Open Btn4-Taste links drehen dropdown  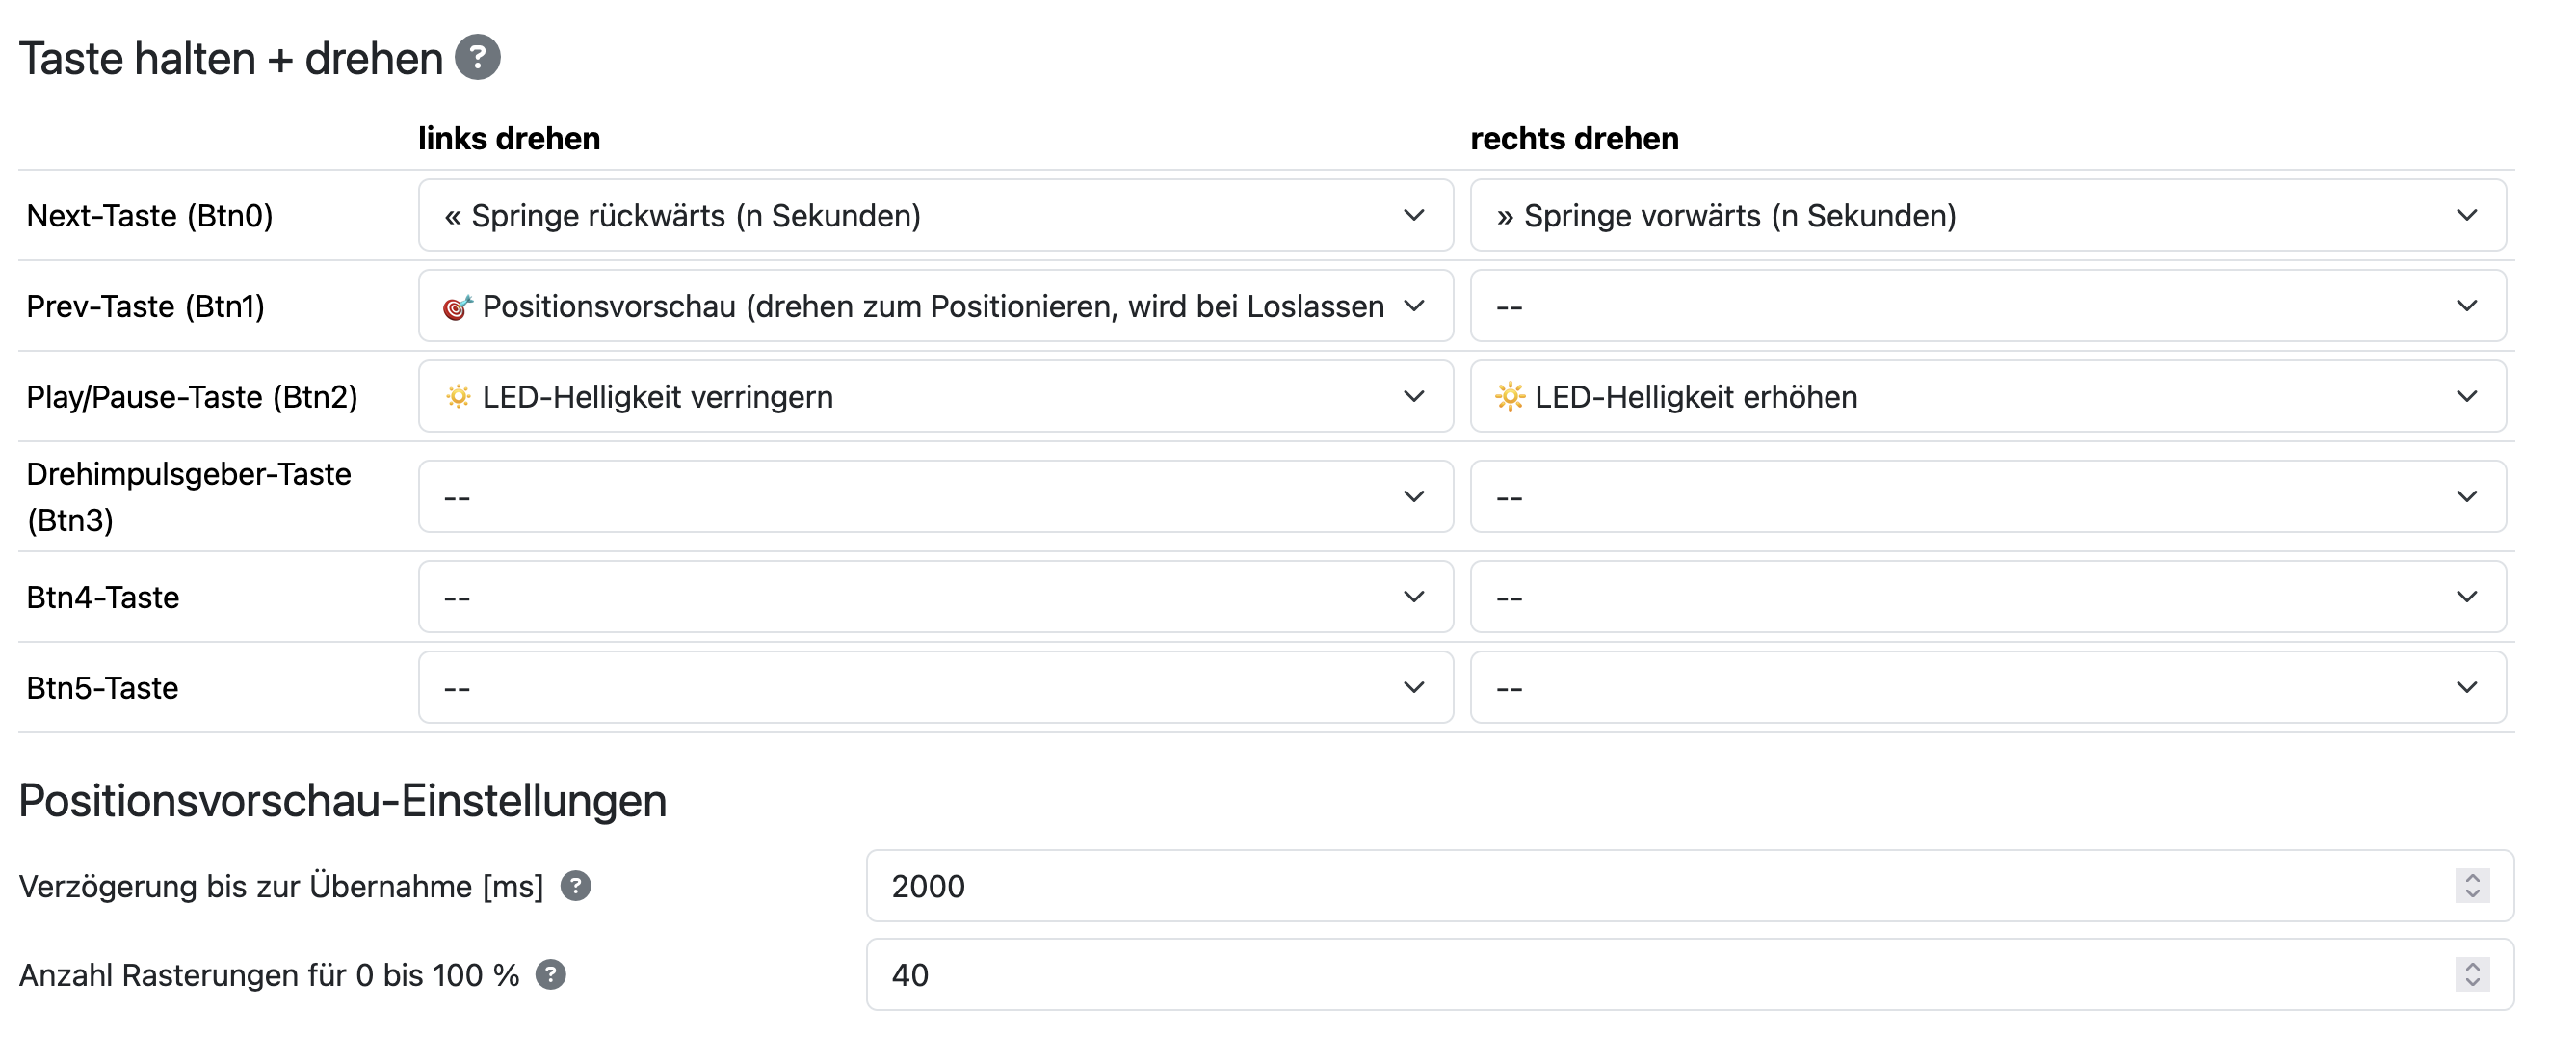click(935, 597)
